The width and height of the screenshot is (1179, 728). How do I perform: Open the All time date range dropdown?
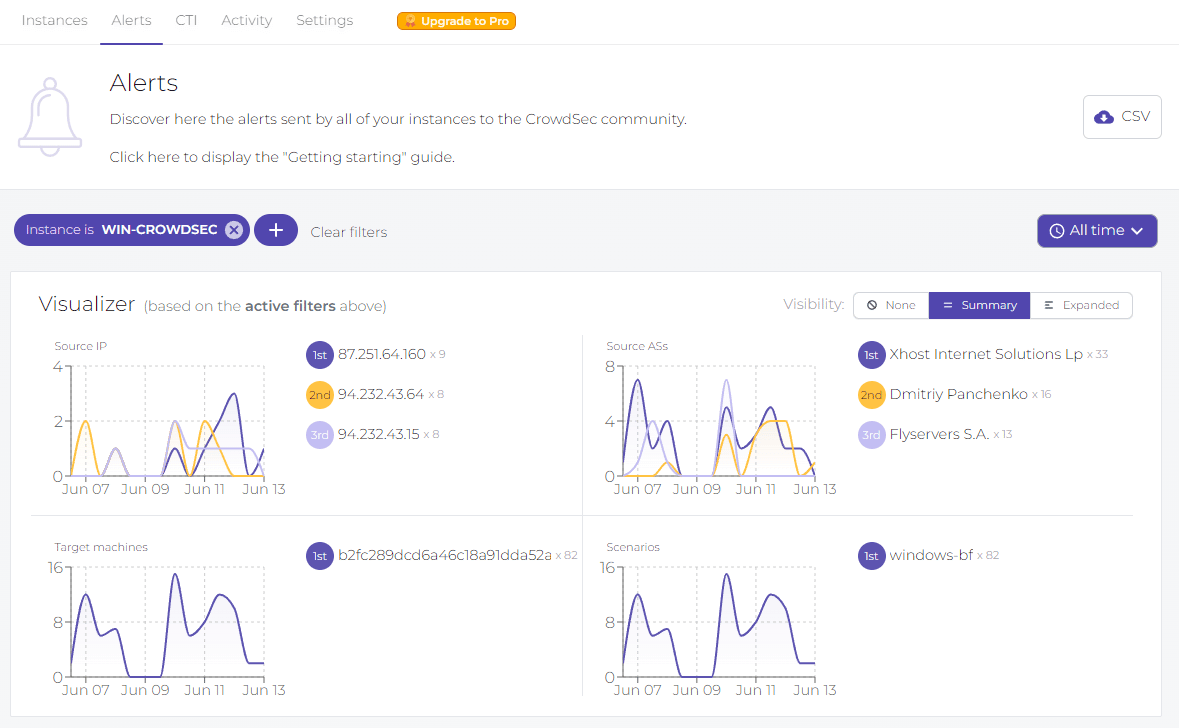click(1097, 230)
